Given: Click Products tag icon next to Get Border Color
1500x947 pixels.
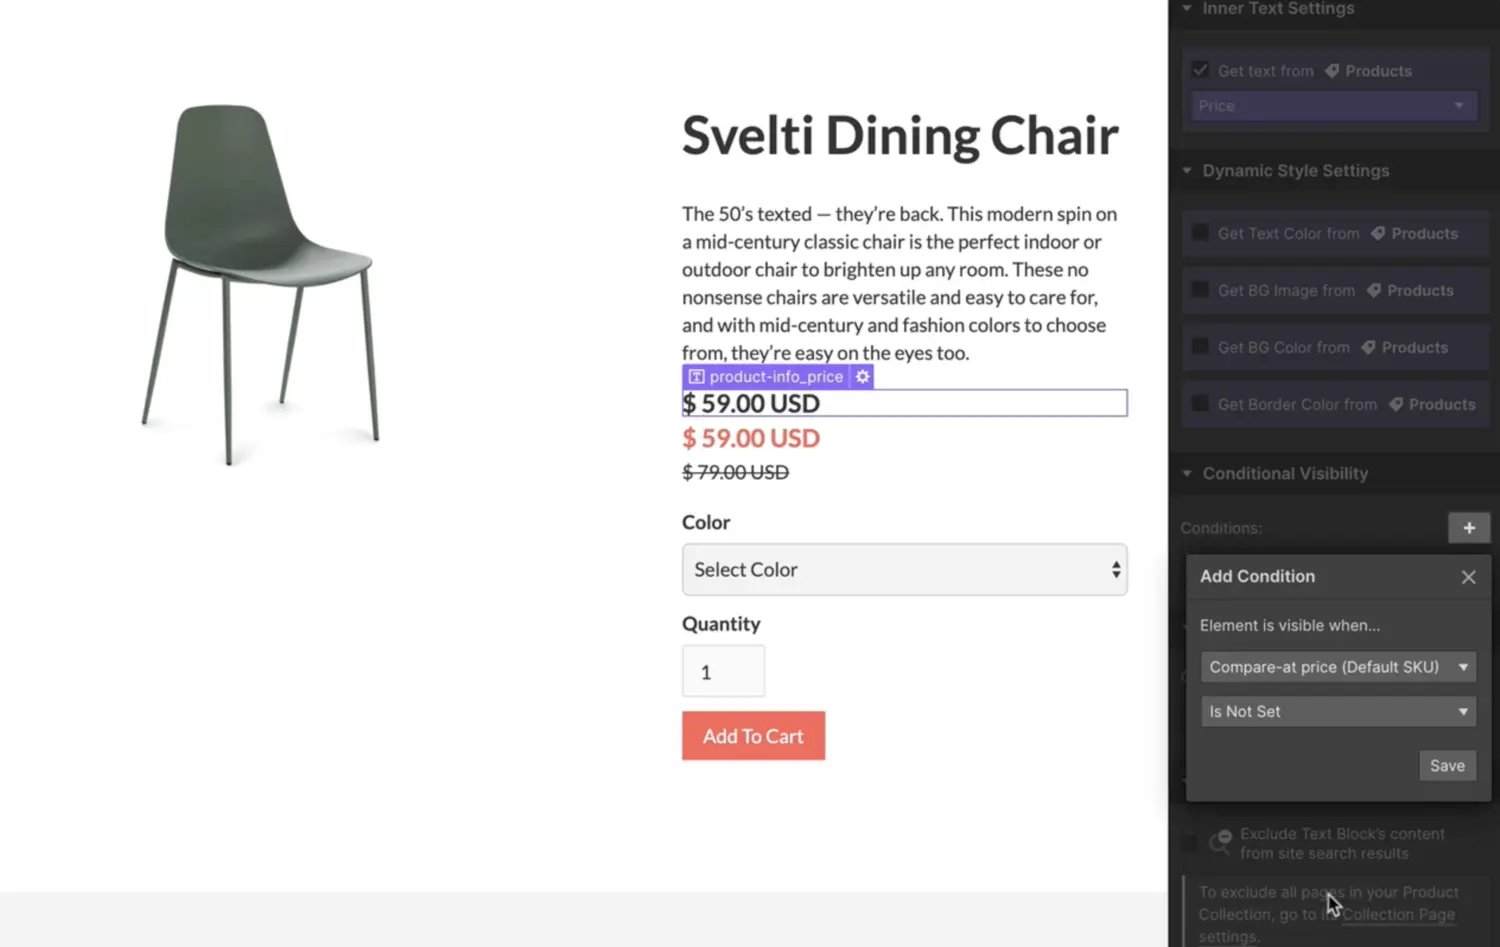Looking at the screenshot, I should point(1396,404).
